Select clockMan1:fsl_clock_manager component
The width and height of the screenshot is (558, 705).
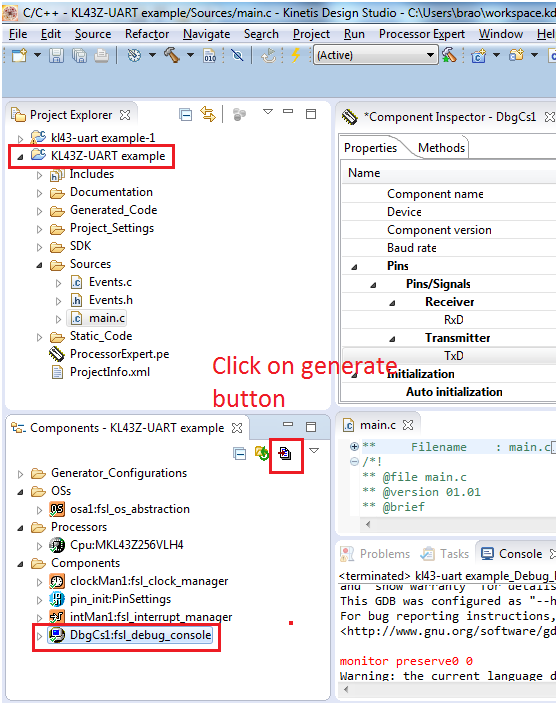pyautogui.click(x=138, y=581)
